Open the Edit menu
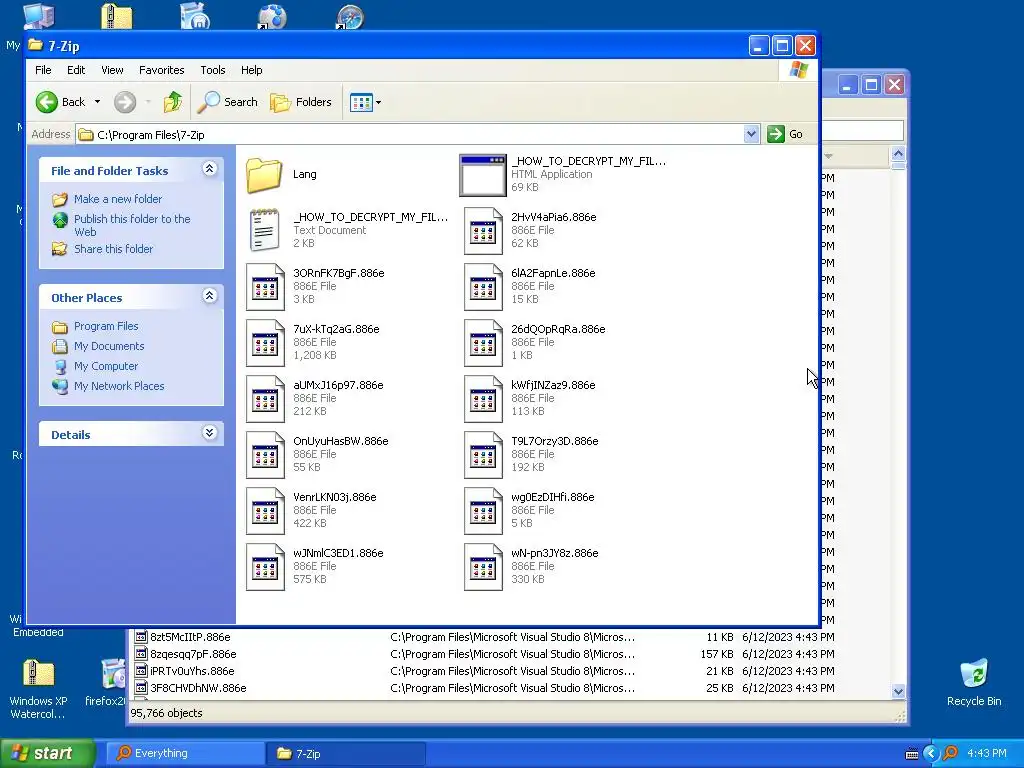This screenshot has height=768, width=1024. point(76,70)
